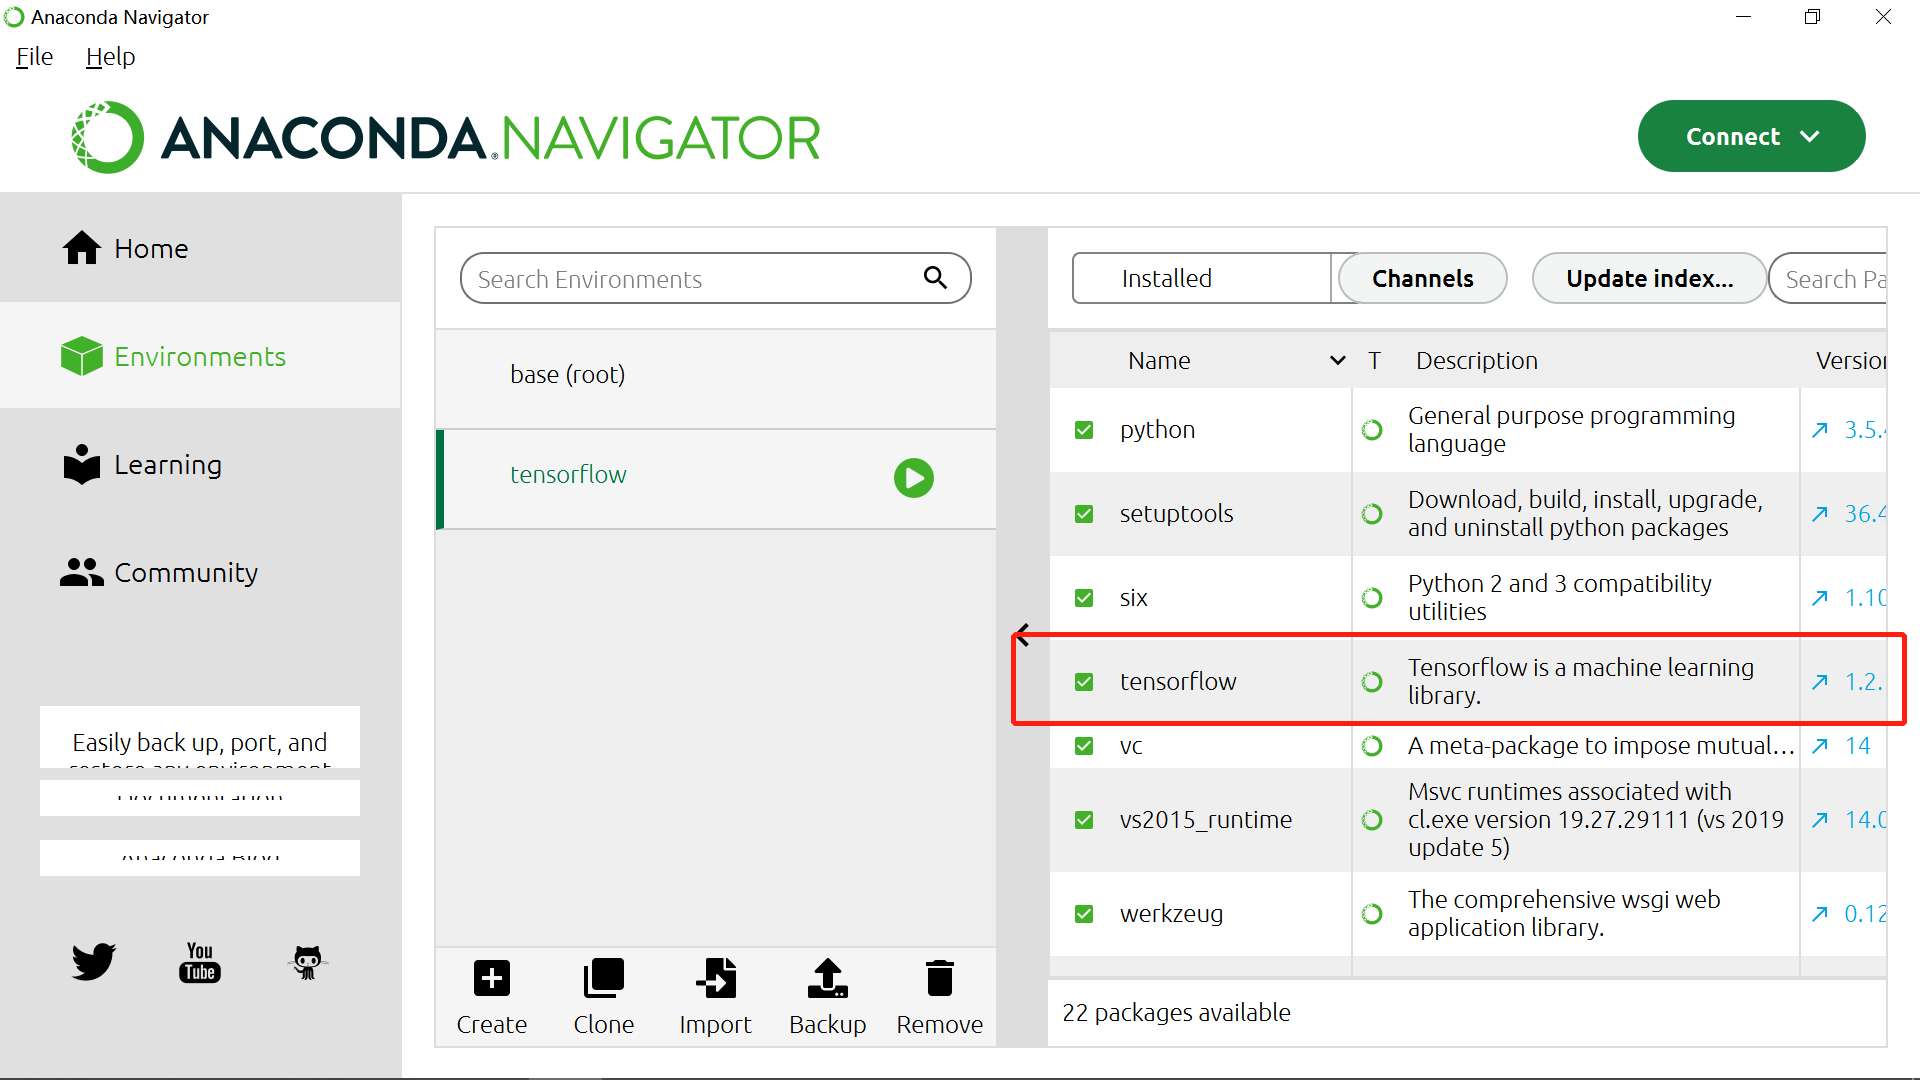Click the vs2015_runtime type circle icon
The image size is (1920, 1080).
click(1372, 820)
